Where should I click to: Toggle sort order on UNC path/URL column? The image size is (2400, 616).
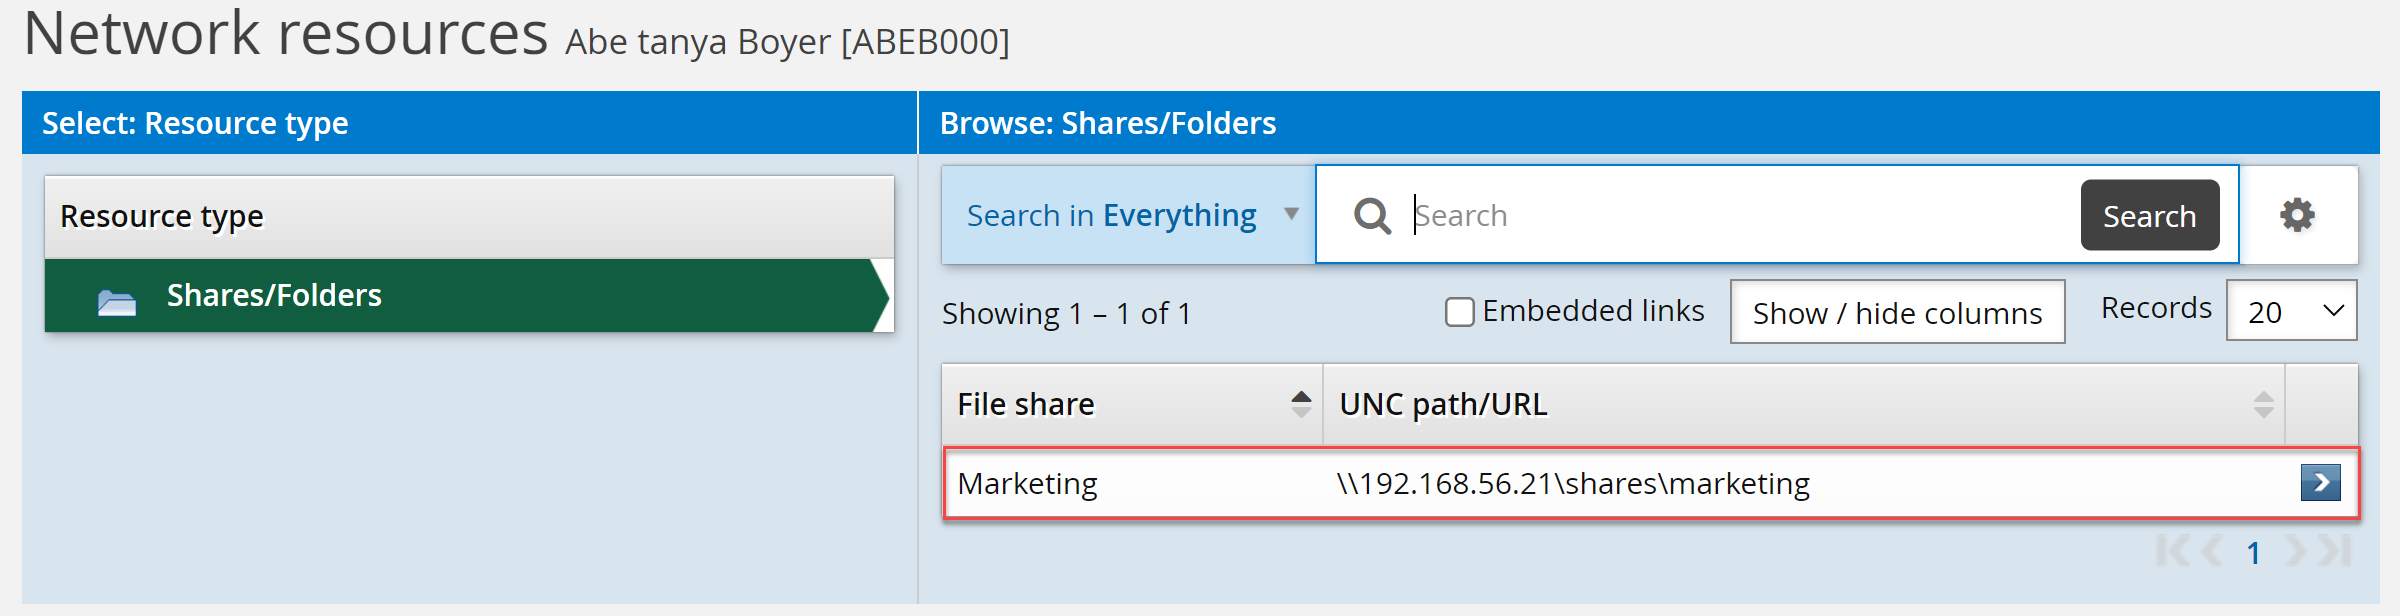(x=2262, y=403)
